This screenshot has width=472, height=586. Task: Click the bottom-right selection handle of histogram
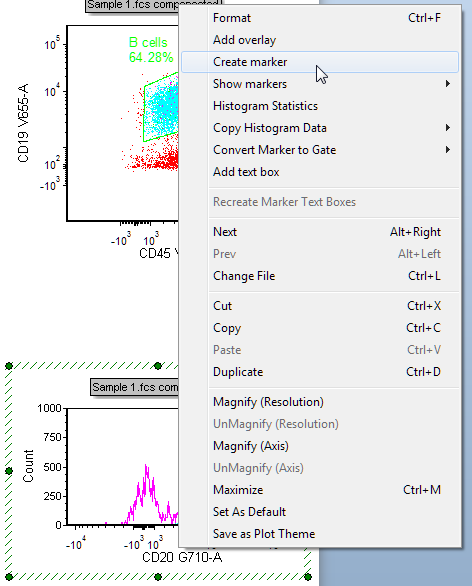point(308,577)
